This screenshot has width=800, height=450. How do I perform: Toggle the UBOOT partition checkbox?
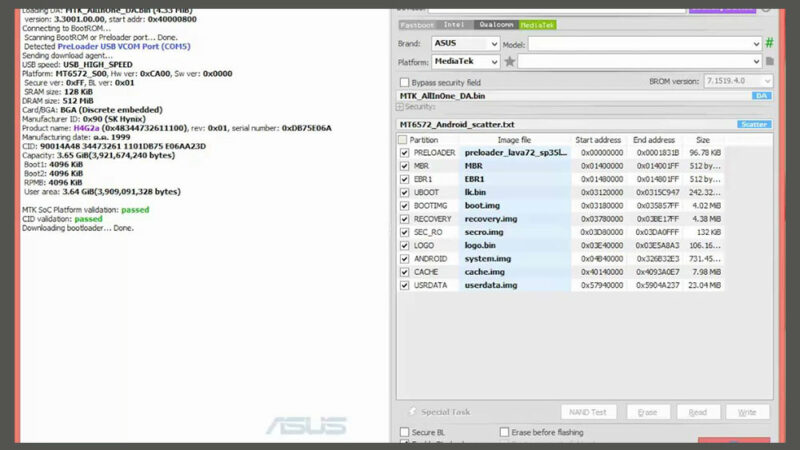(x=405, y=192)
